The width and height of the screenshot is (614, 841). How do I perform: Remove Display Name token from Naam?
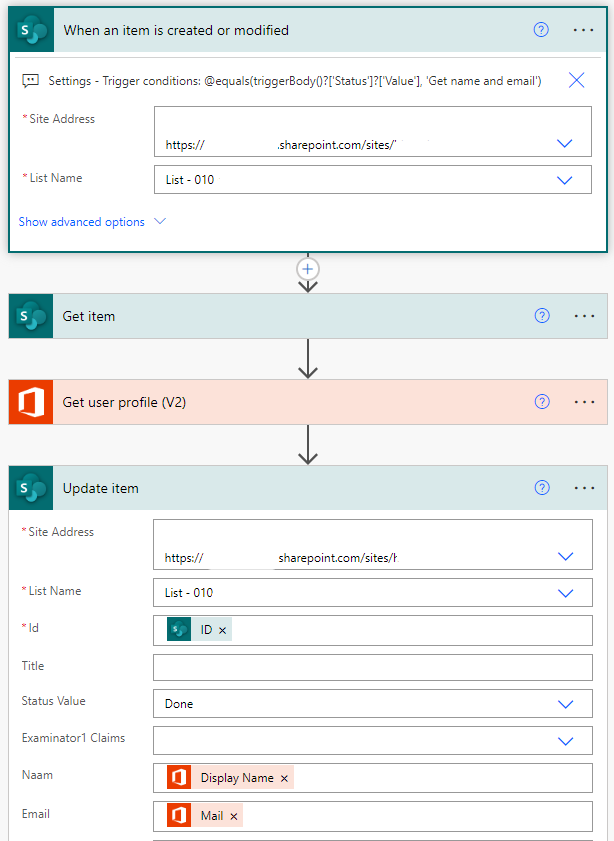tap(284, 778)
